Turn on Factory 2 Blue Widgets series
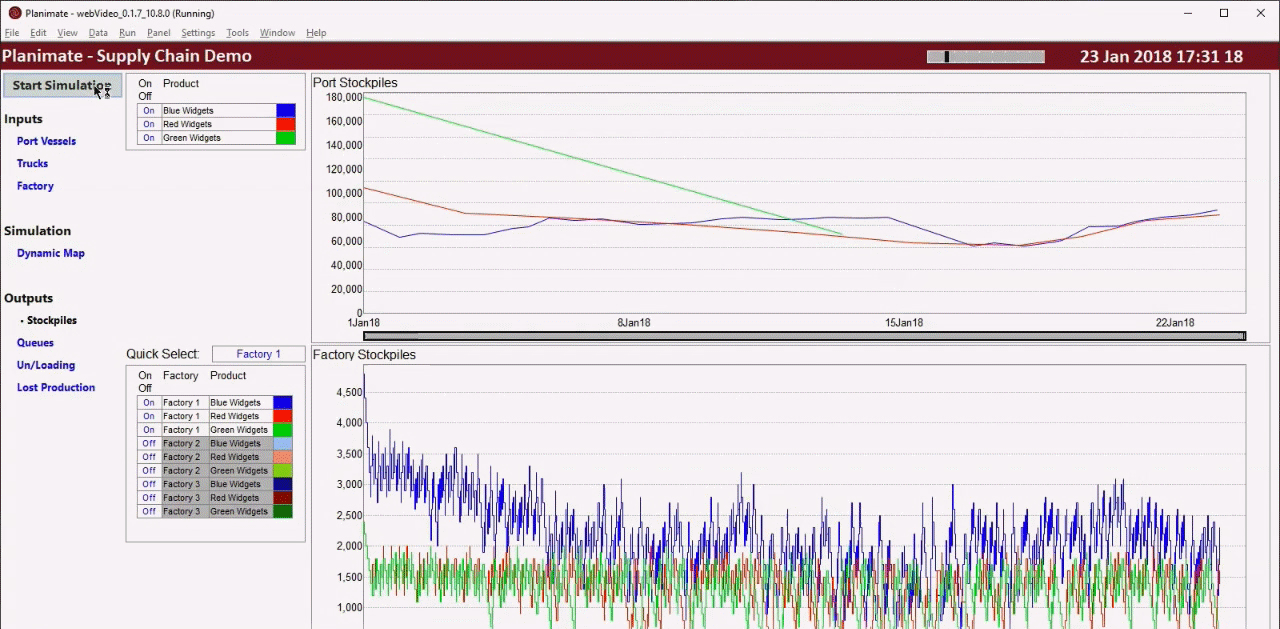 [148, 444]
